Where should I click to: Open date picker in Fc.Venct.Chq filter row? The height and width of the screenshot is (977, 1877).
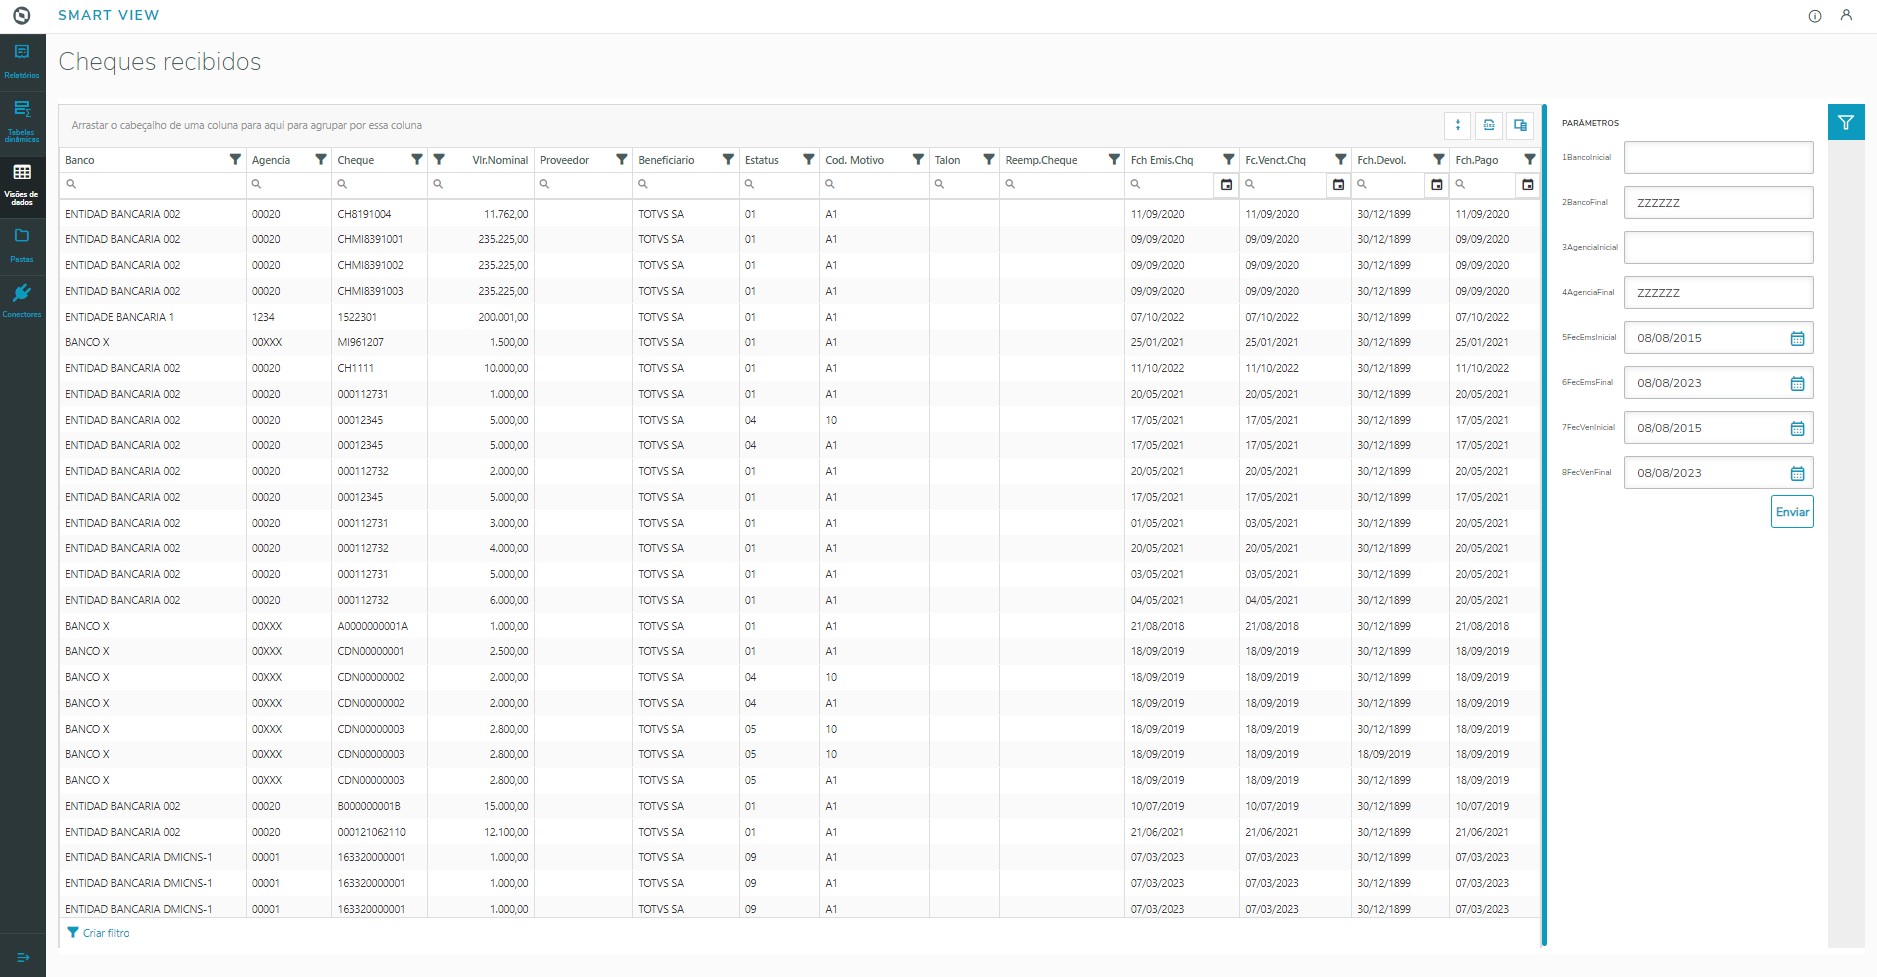(x=1339, y=185)
